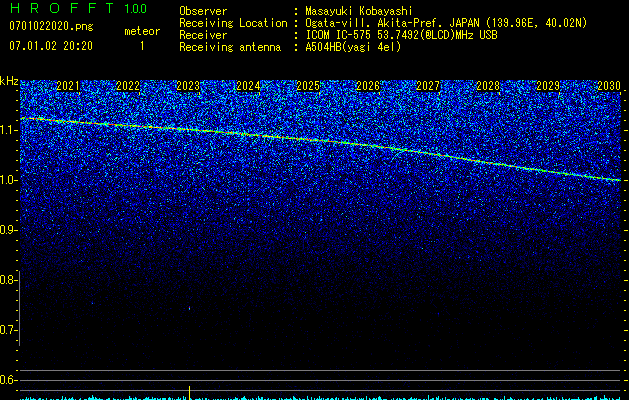The image size is (629, 400).
Task: Click the 0.6 kHz axis label
Action: click(7, 380)
